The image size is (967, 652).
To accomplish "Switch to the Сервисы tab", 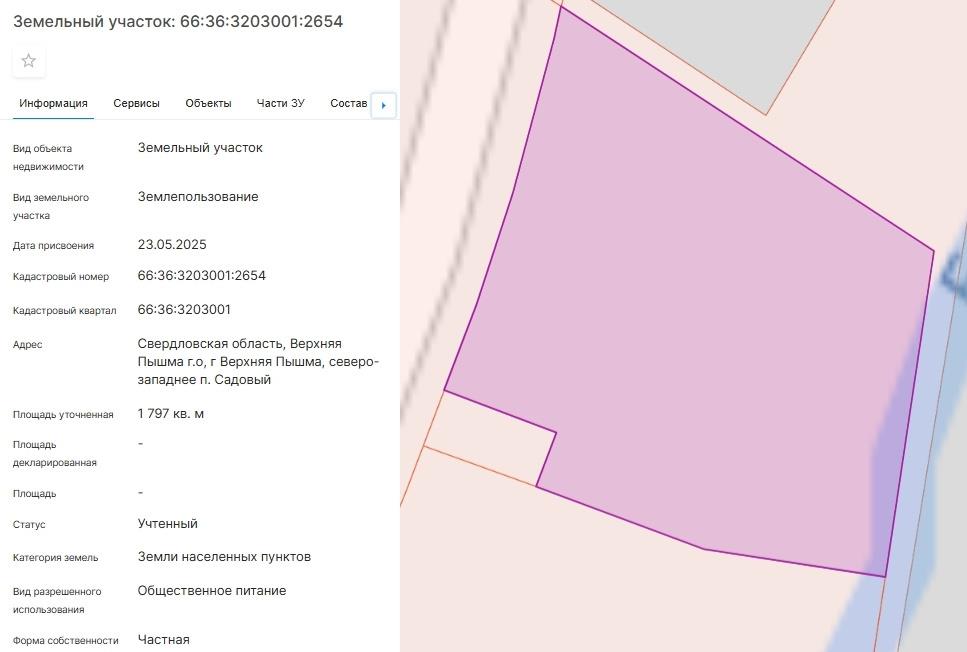I will click(136, 103).
